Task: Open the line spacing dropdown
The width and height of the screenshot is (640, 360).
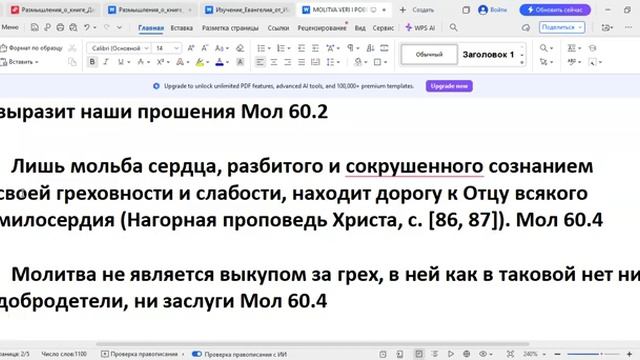Action: coord(339,62)
